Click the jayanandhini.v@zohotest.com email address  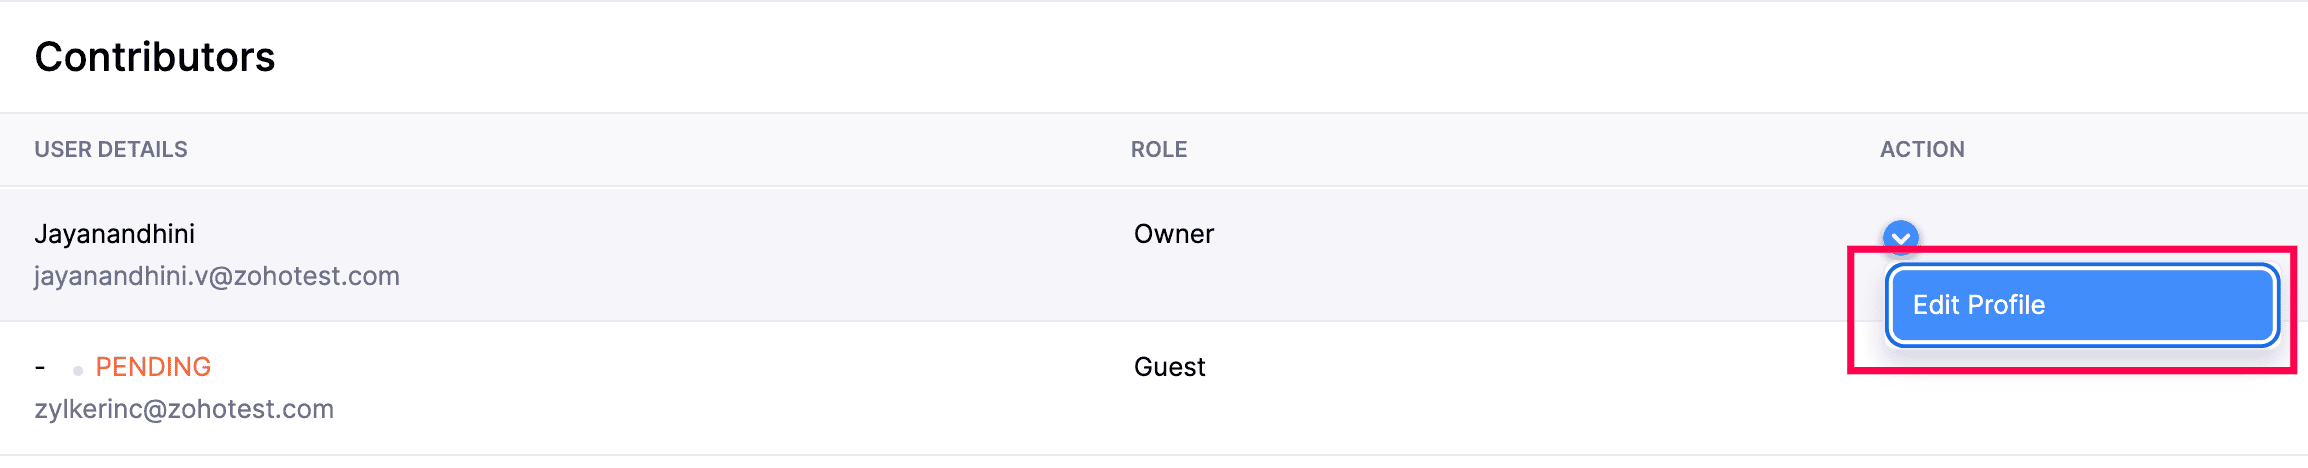click(217, 276)
